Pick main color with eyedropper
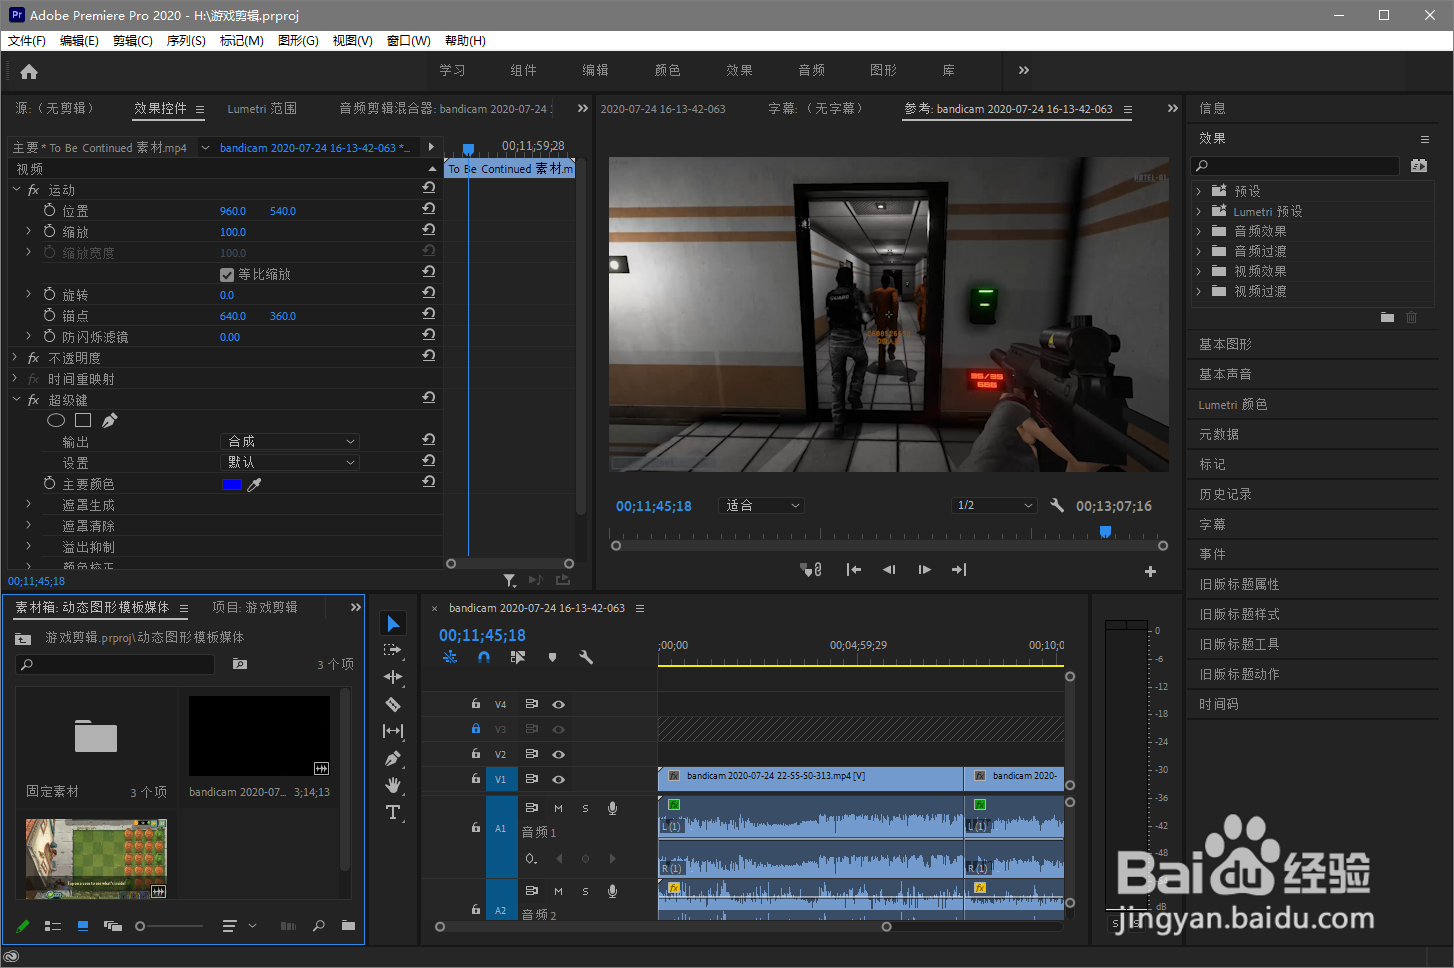This screenshot has width=1454, height=968. click(x=255, y=484)
